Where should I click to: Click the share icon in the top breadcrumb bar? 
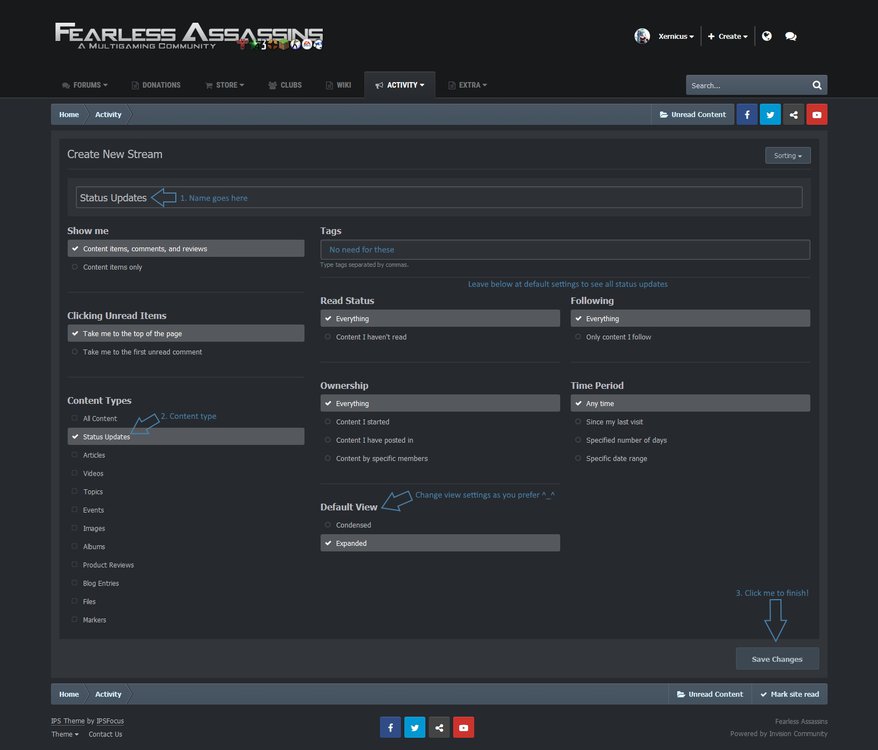(x=793, y=114)
